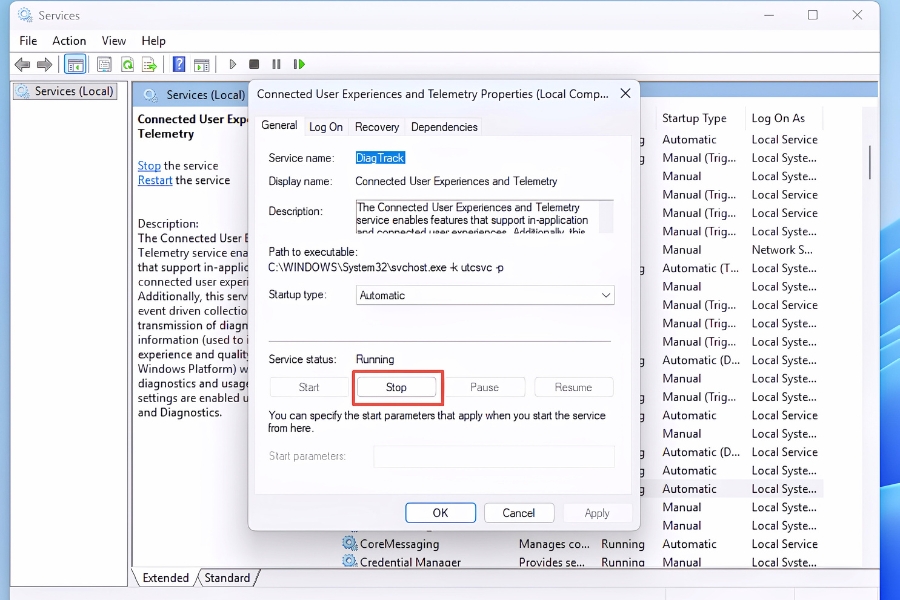This screenshot has width=900, height=600.
Task: Select the Credential Manager service row
Action: 583,562
